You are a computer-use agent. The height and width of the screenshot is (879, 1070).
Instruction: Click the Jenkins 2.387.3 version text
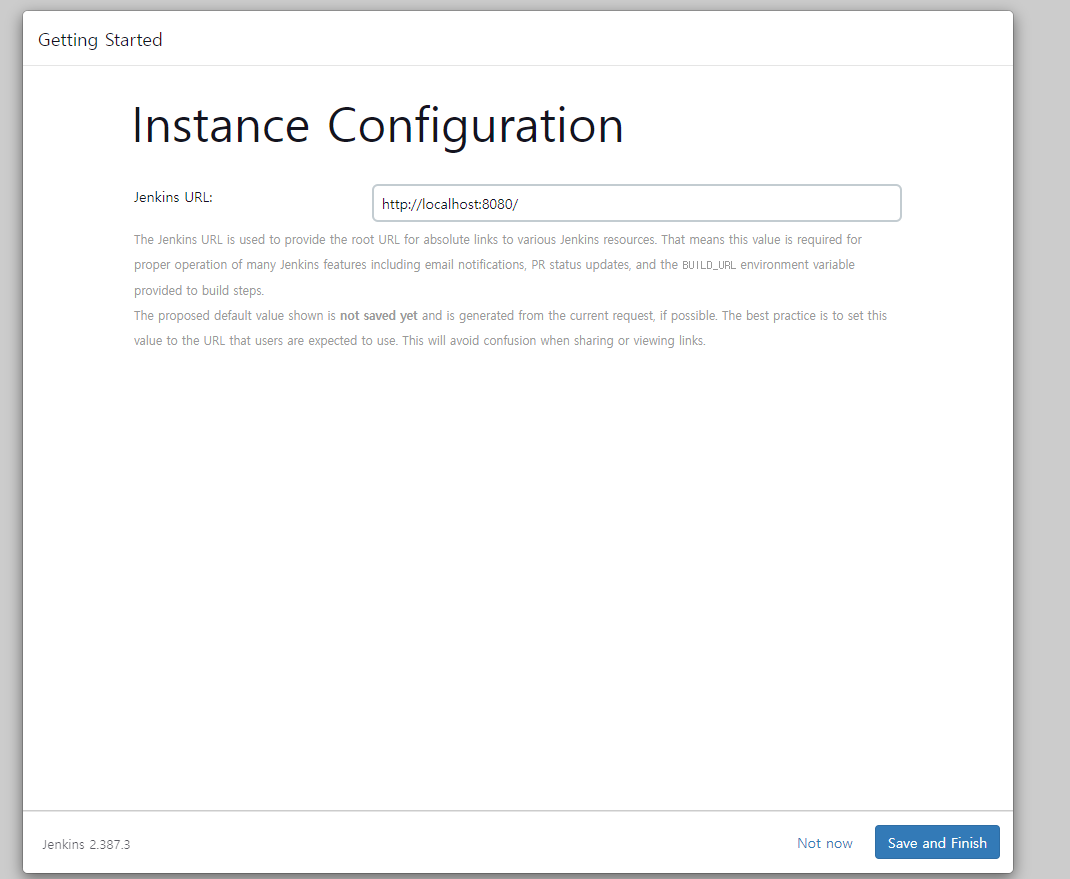tap(86, 844)
